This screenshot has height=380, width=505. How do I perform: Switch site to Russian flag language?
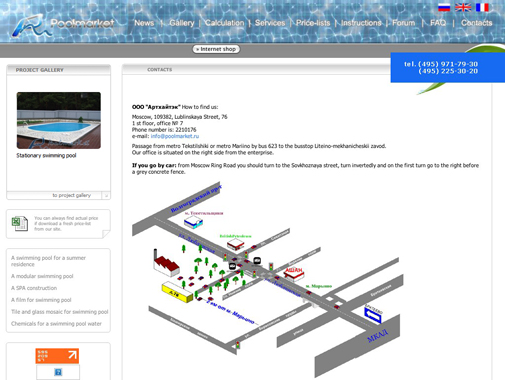pyautogui.click(x=444, y=7)
